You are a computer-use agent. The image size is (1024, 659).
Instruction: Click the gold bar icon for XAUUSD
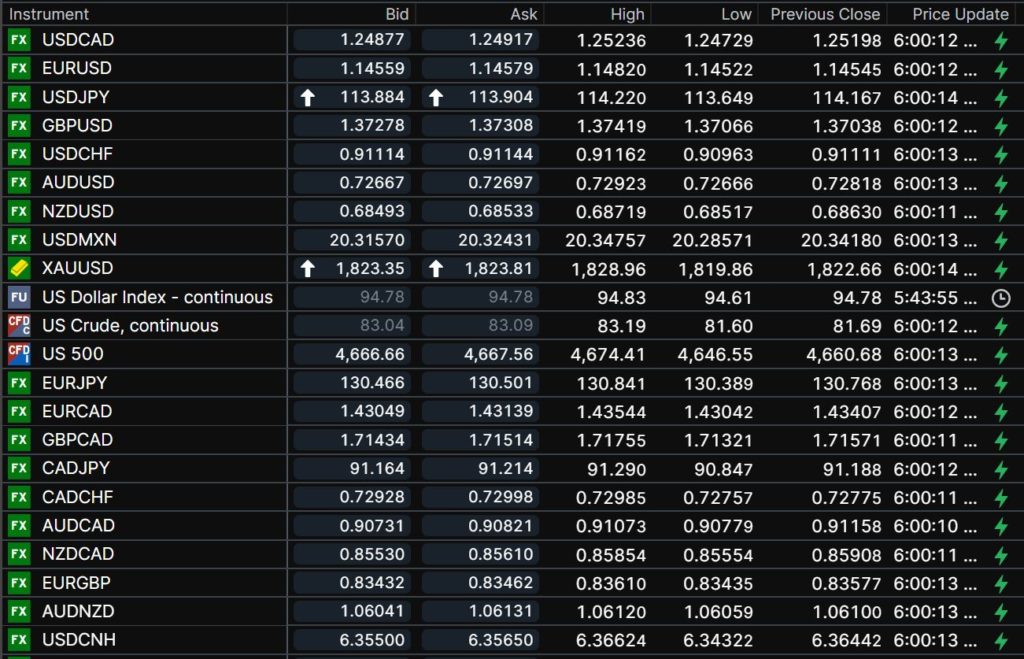(x=19, y=268)
